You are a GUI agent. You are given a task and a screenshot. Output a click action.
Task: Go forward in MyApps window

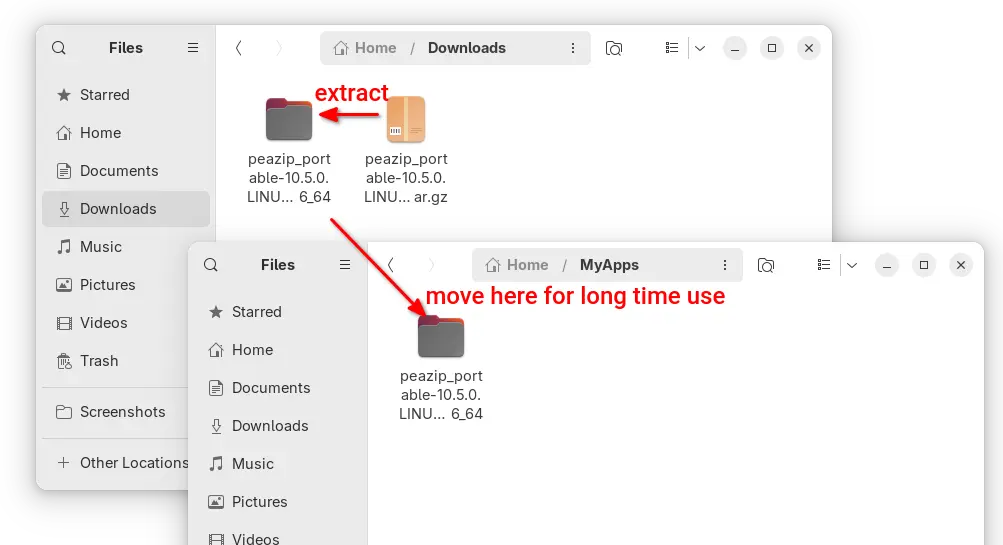pyautogui.click(x=430, y=265)
